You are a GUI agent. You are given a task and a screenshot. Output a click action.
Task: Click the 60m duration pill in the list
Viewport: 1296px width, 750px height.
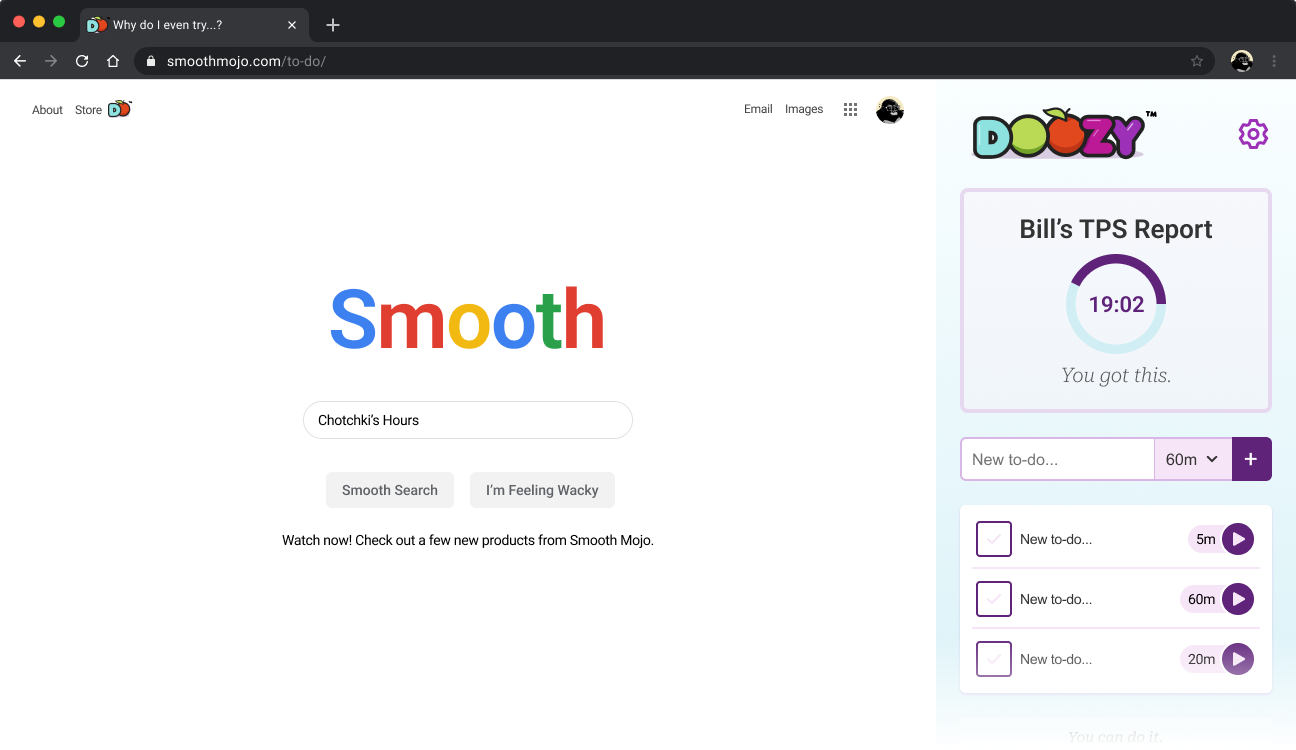point(1202,599)
